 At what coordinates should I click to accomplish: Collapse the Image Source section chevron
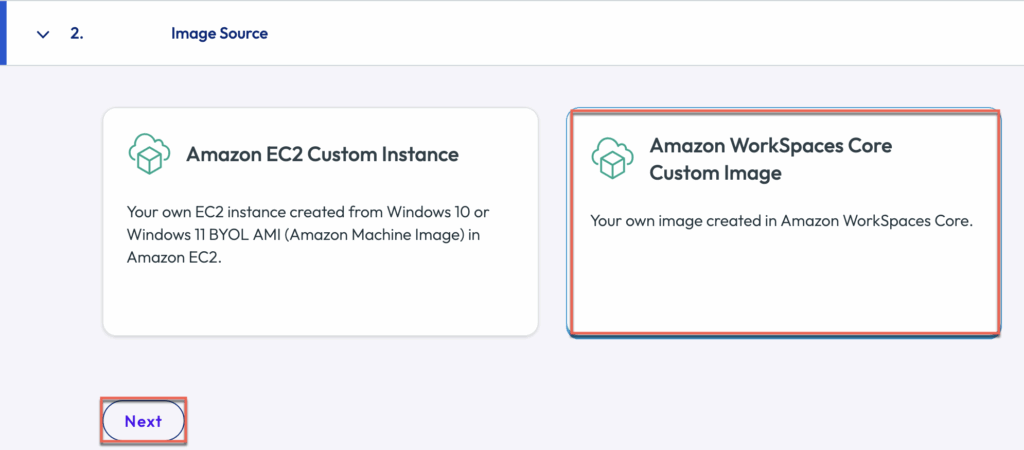coord(42,34)
